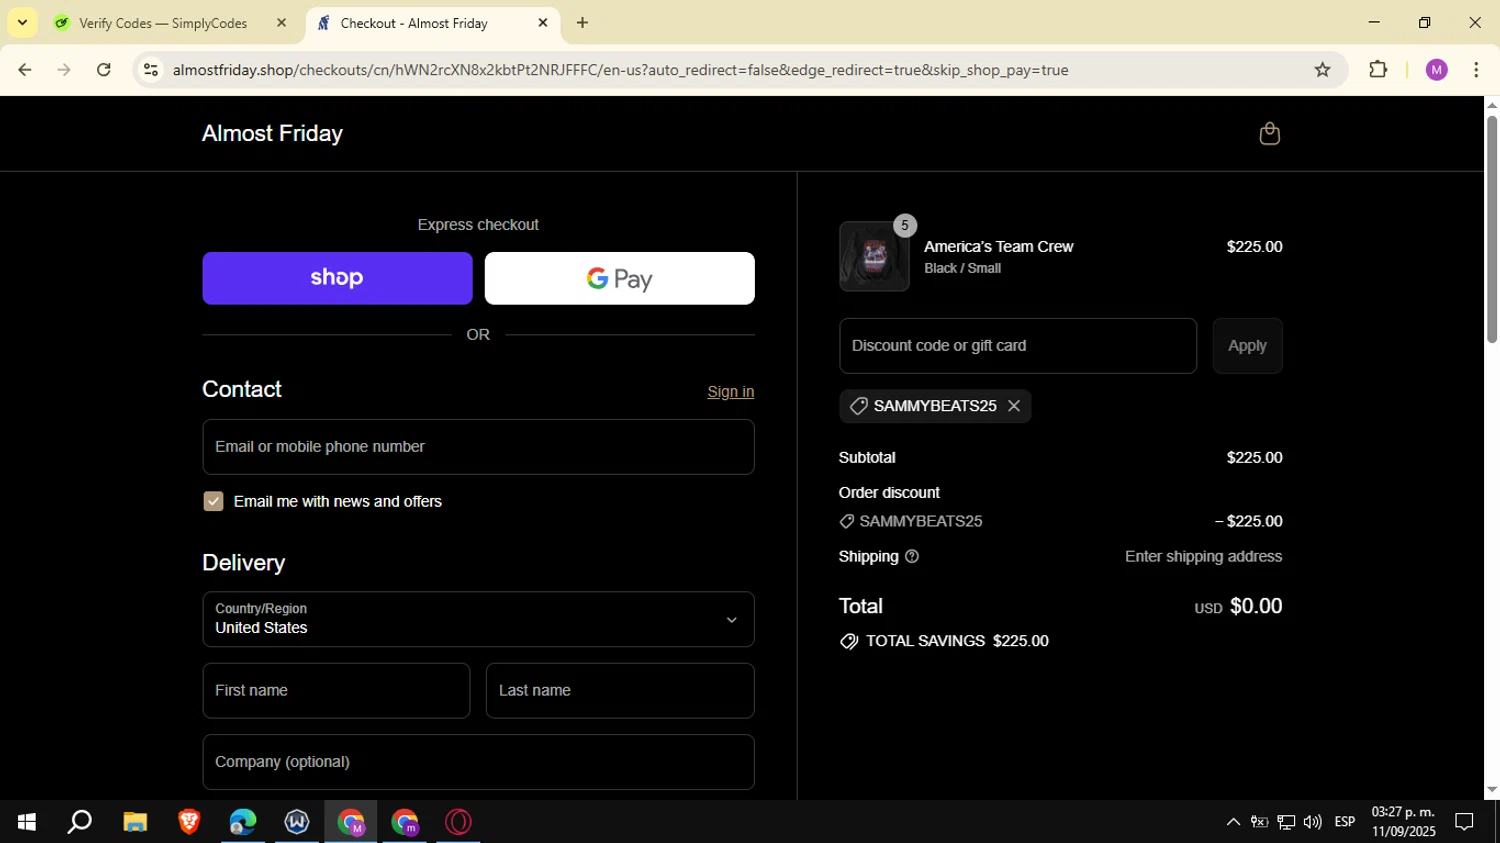View site information icon in address bar
The height and width of the screenshot is (843, 1500).
150,70
